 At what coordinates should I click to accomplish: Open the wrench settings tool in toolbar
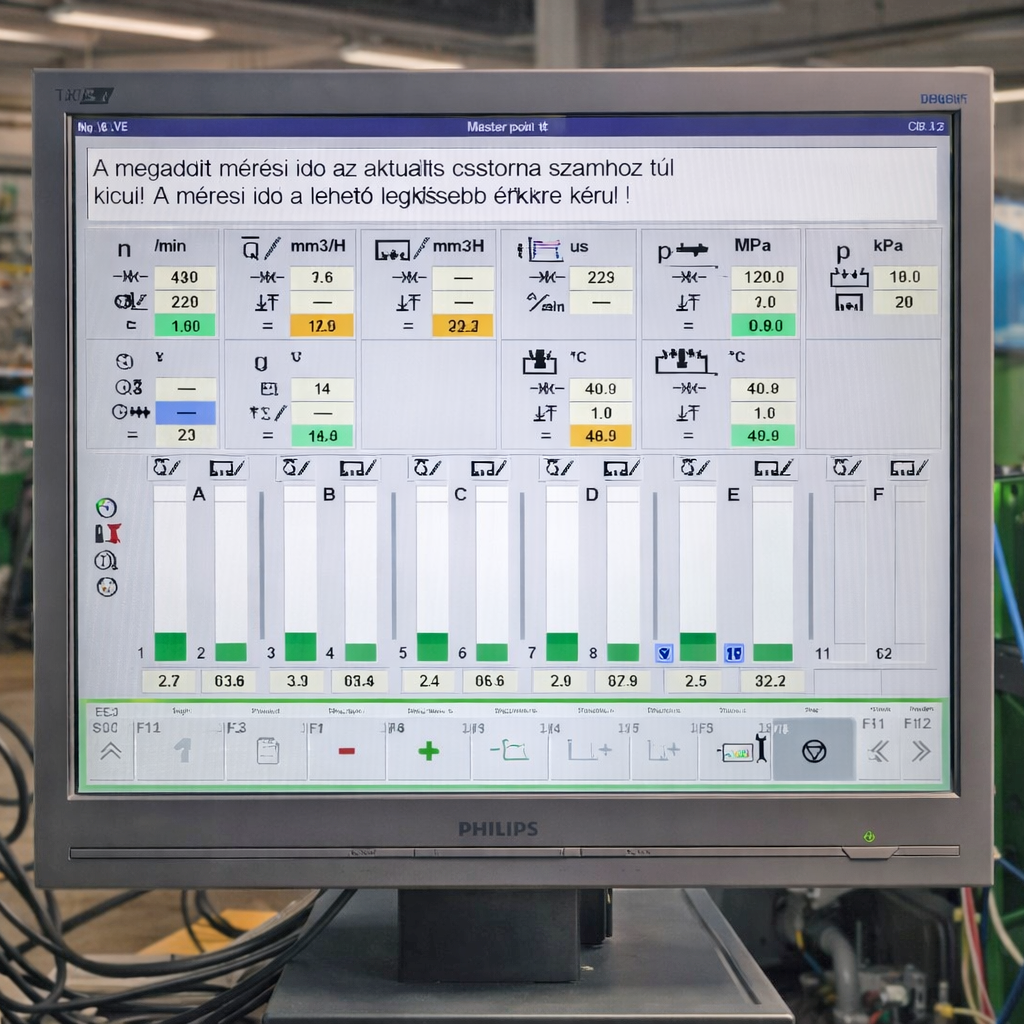coord(746,750)
